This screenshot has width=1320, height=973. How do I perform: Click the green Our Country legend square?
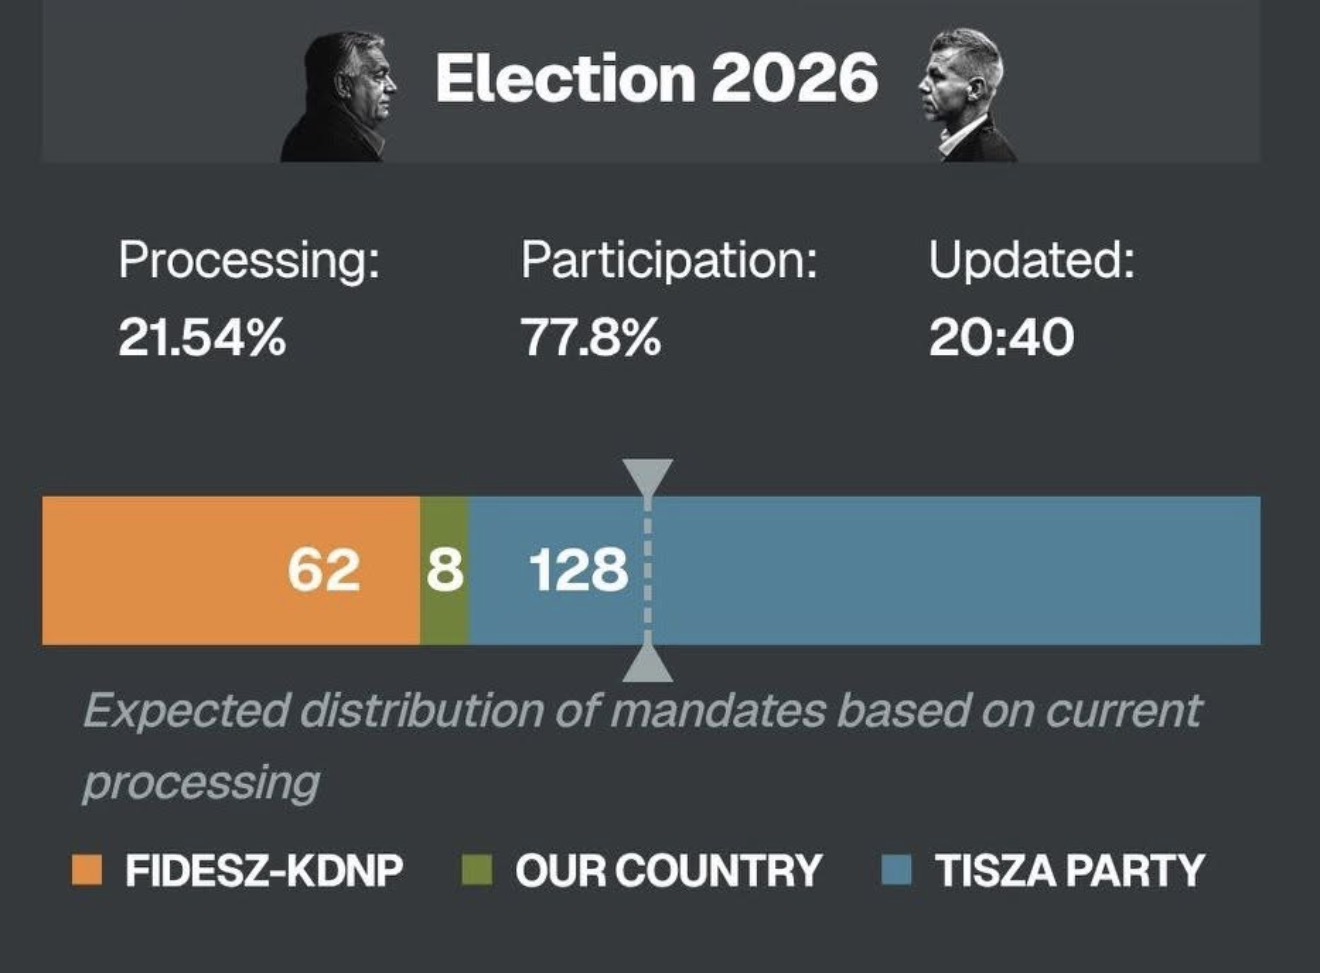[x=477, y=870]
